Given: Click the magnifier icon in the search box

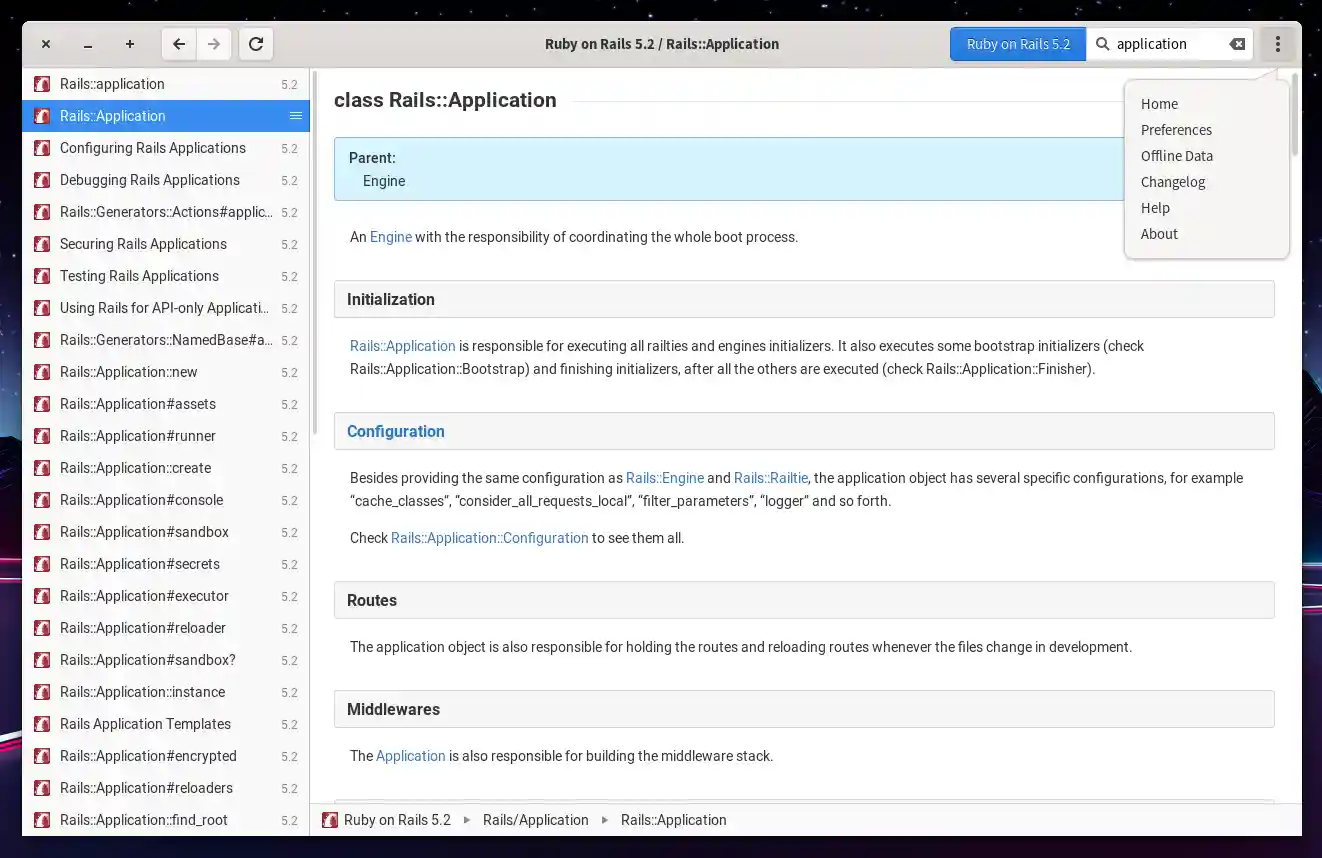Looking at the screenshot, I should [1102, 44].
